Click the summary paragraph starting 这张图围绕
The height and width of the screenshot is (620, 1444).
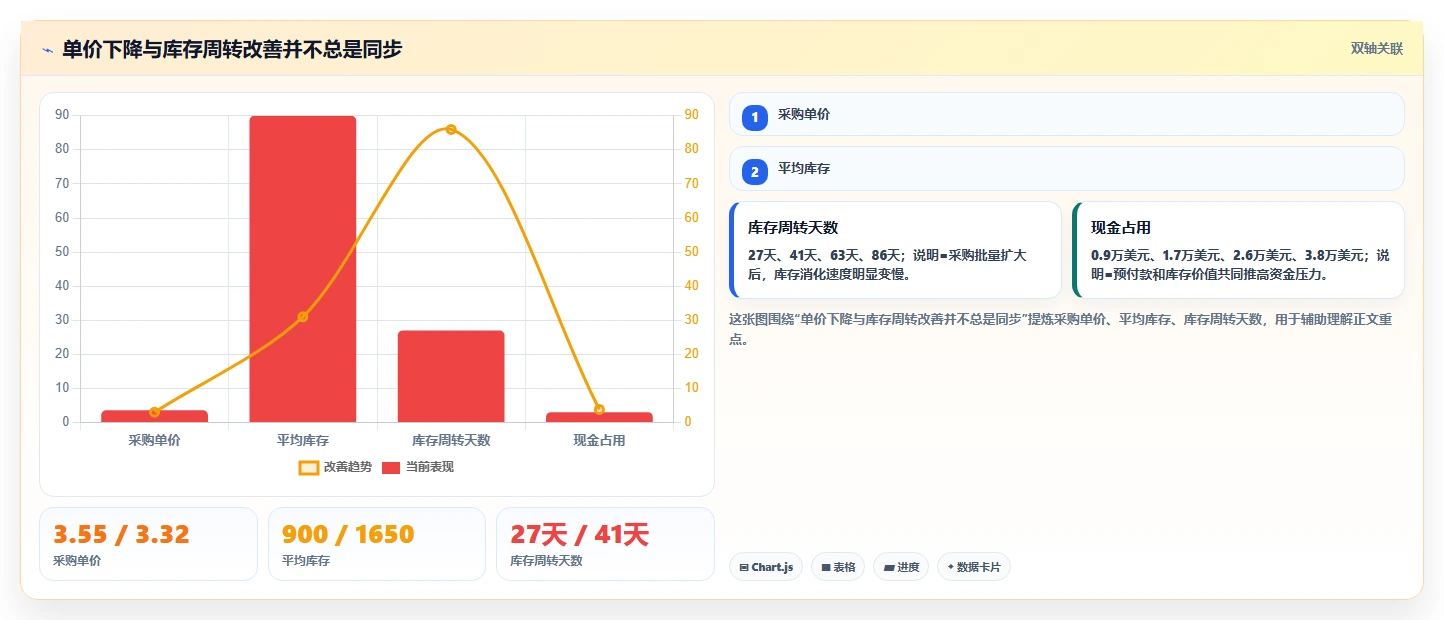pyautogui.click(x=1061, y=329)
